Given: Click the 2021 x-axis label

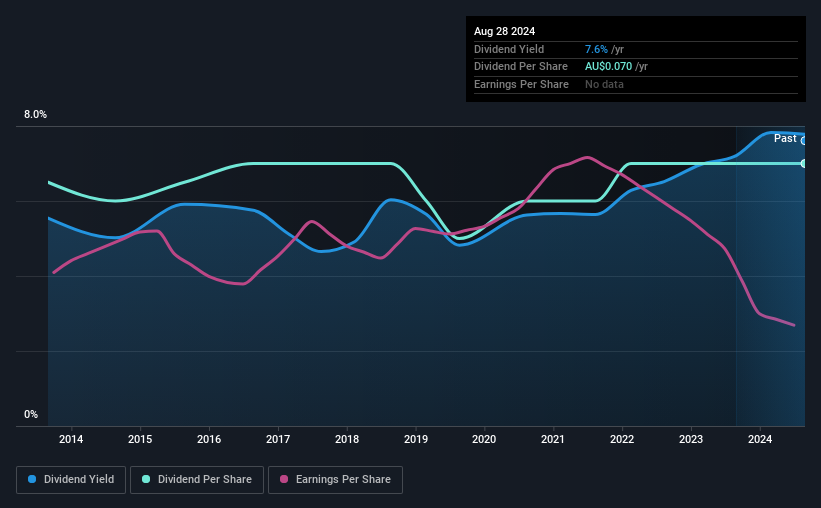Looking at the screenshot, I should click(x=553, y=439).
